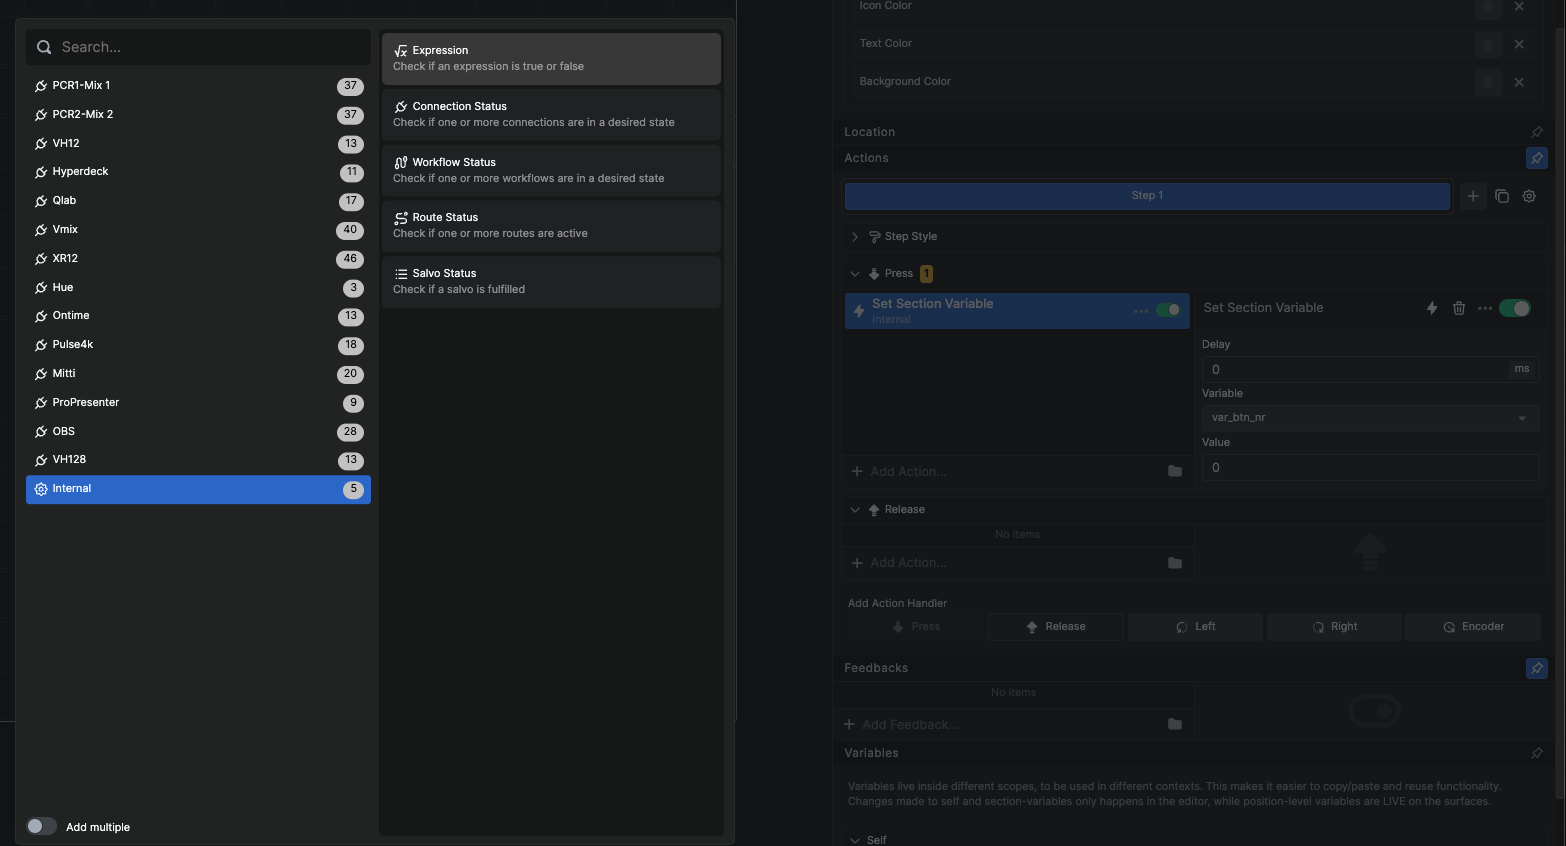1566x846 pixels.
Task: Clear the Text Color with X
Action: click(1519, 44)
